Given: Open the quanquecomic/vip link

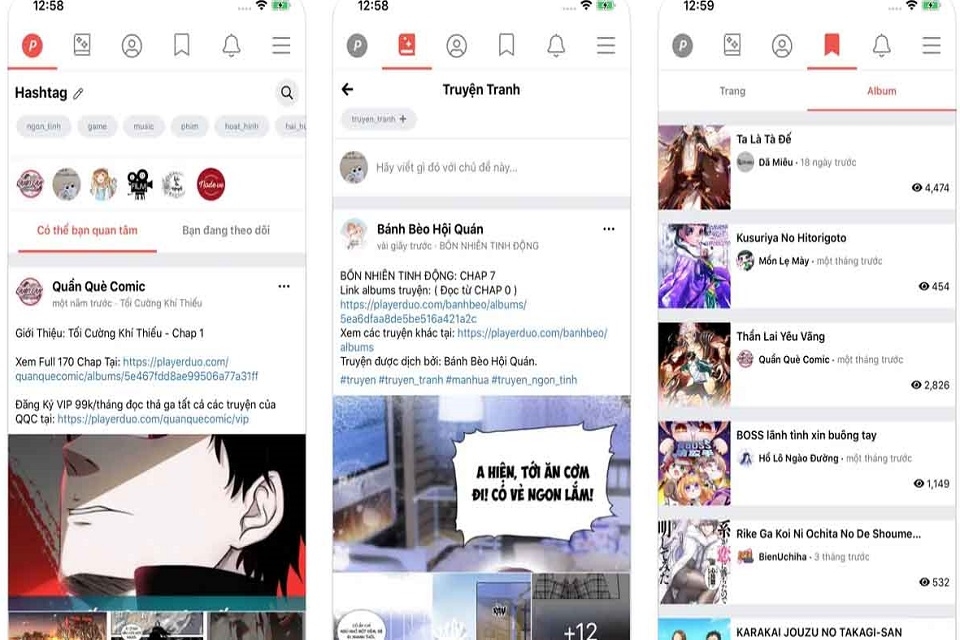Looking at the screenshot, I should (153, 419).
